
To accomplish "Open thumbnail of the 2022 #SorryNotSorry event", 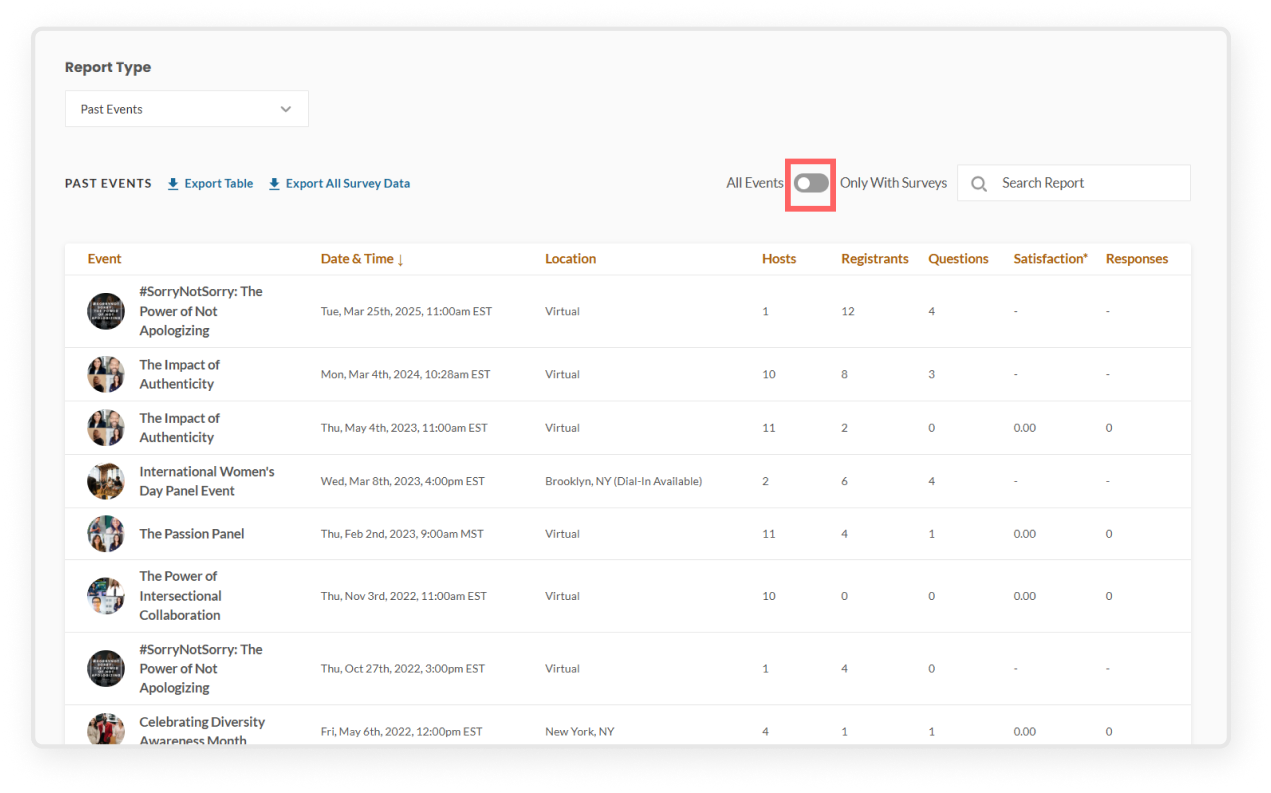I will [x=106, y=669].
